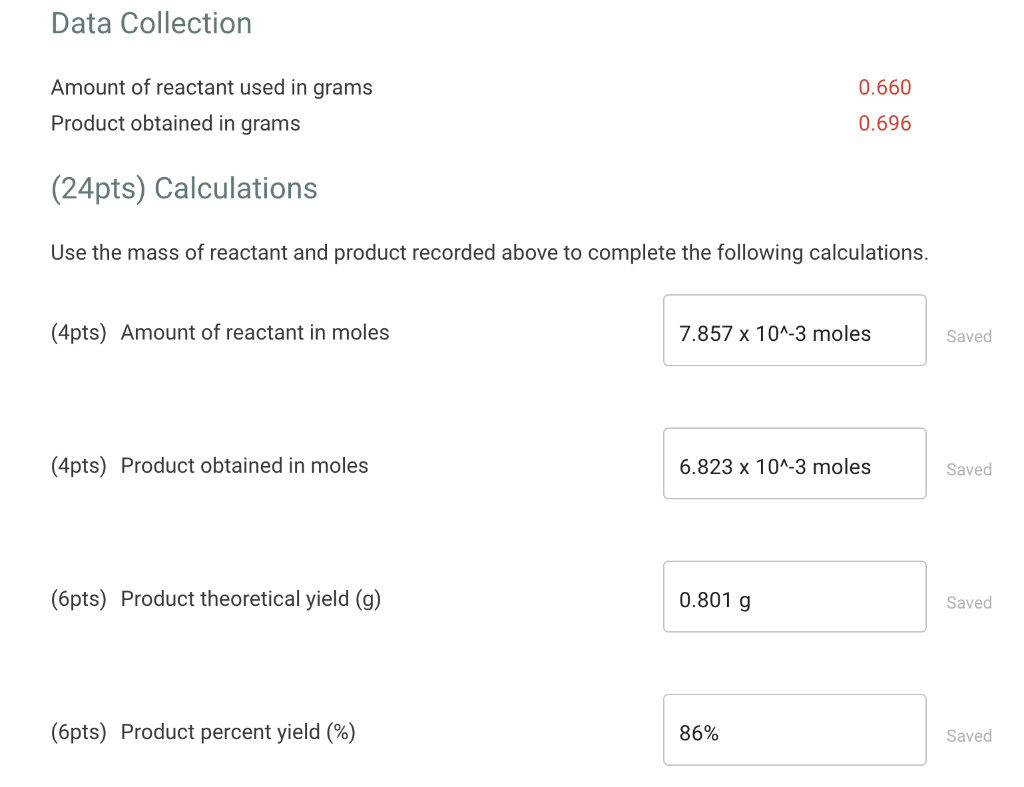Click the (4pts) marker before reactant in moles
The height and width of the screenshot is (787, 1024).
click(x=78, y=332)
